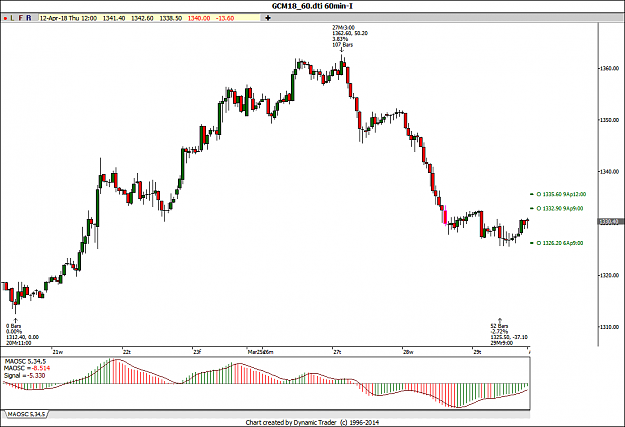
Task: Click the MAOSC = -8.514 readout
Action: [27, 368]
